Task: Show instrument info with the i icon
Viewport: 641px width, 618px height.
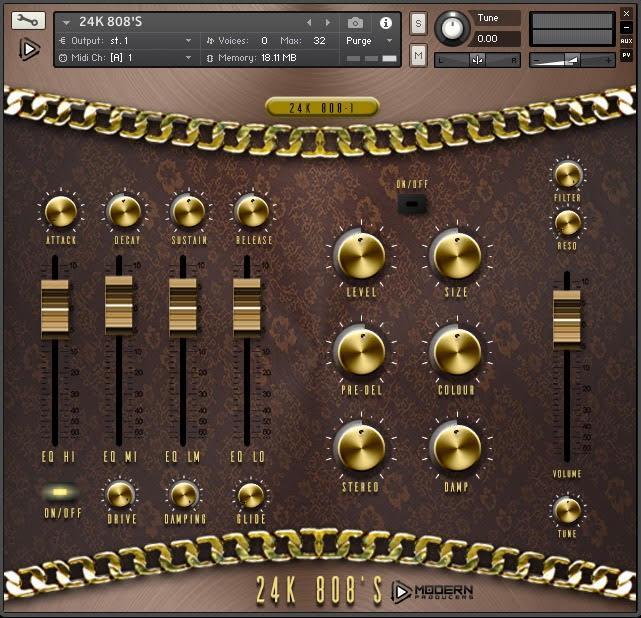Action: 385,22
